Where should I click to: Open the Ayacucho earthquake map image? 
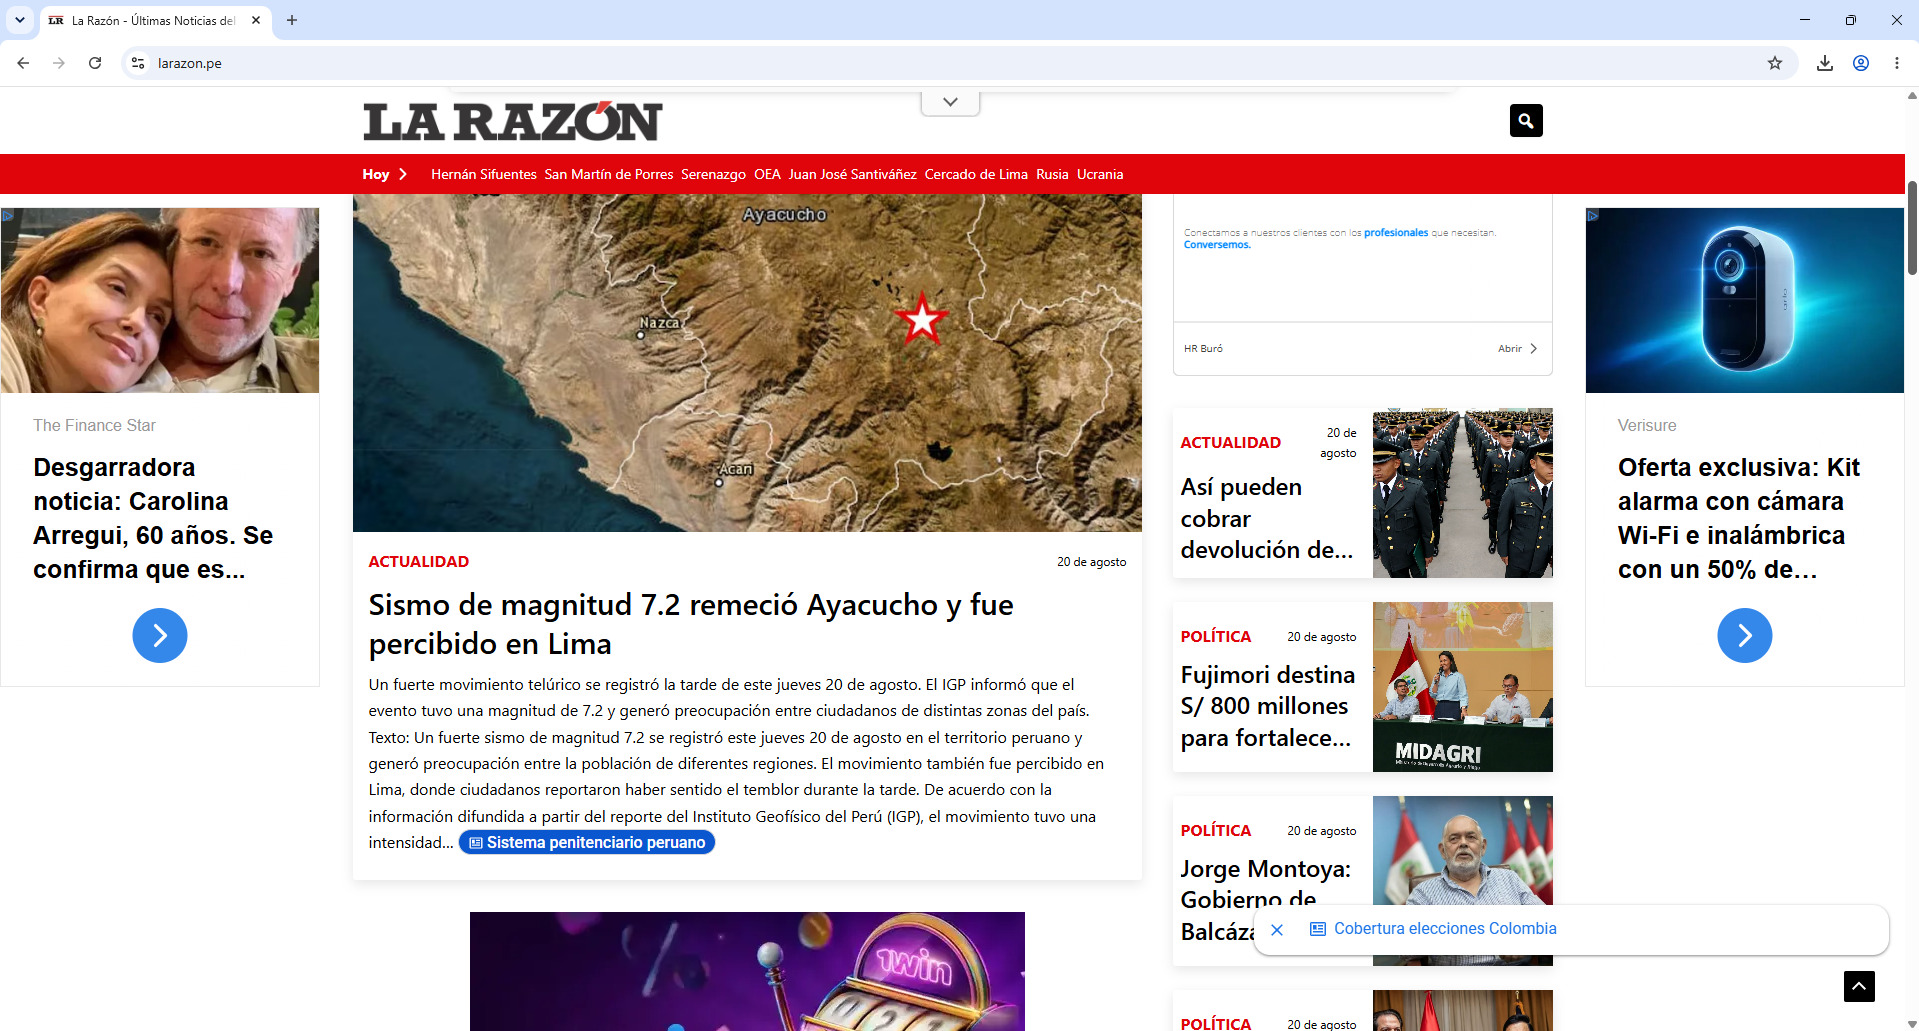747,363
